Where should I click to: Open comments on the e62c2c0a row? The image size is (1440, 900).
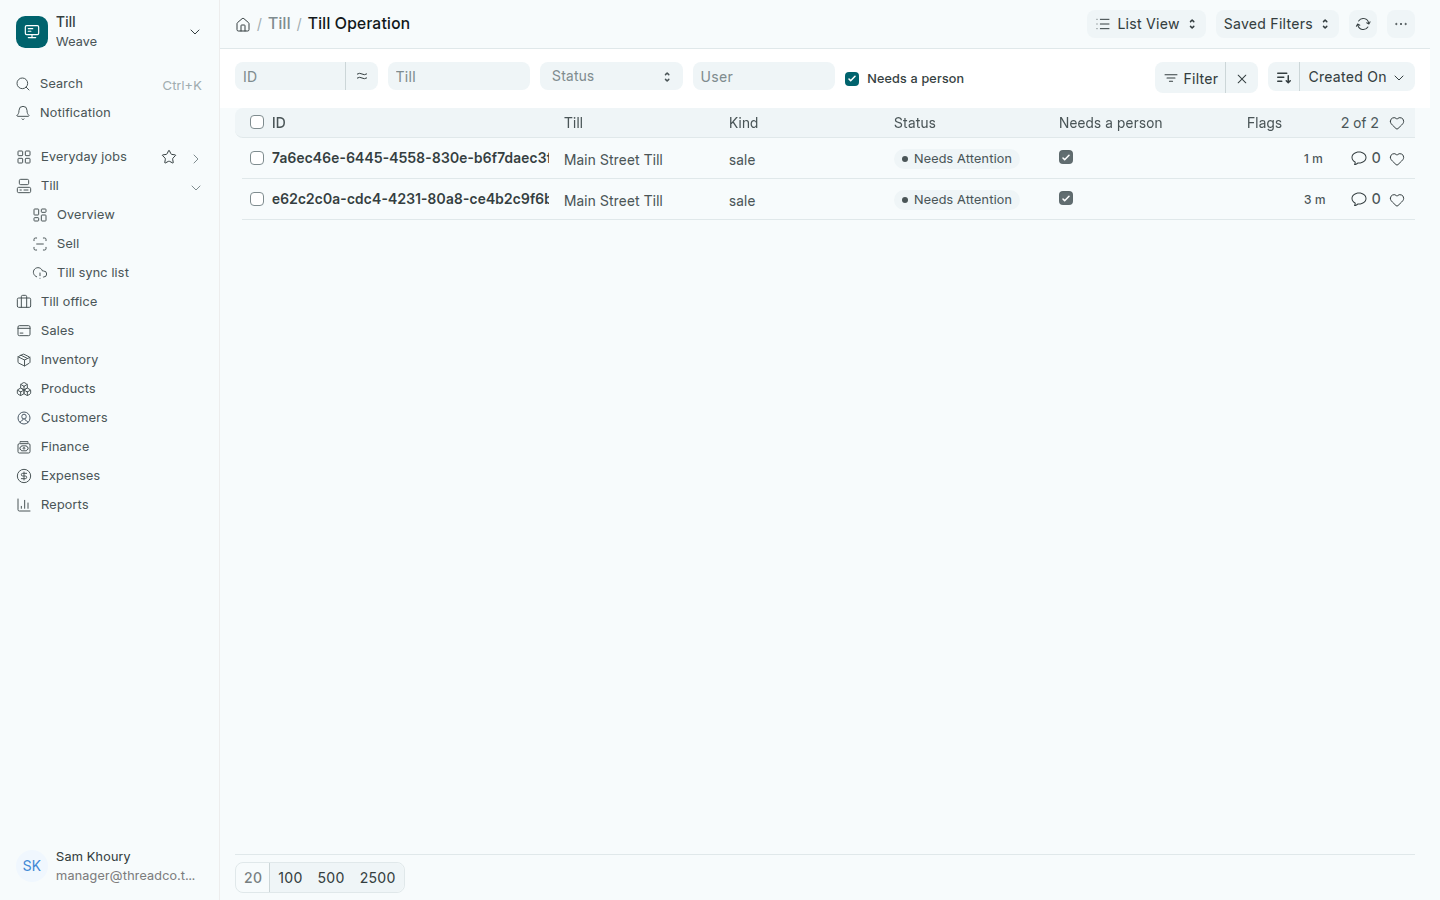click(1365, 199)
